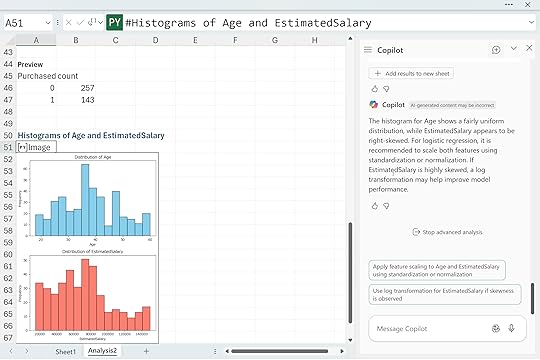Click the tab bar splitter dots handle
540x360 pixels.
(215, 351)
